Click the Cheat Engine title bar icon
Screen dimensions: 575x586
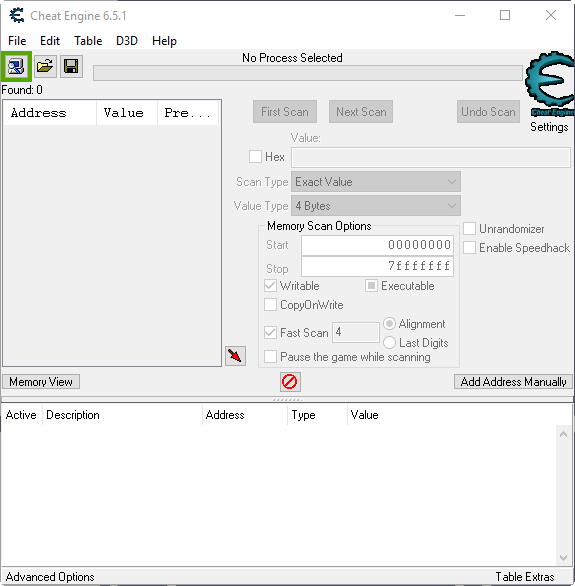pos(17,16)
